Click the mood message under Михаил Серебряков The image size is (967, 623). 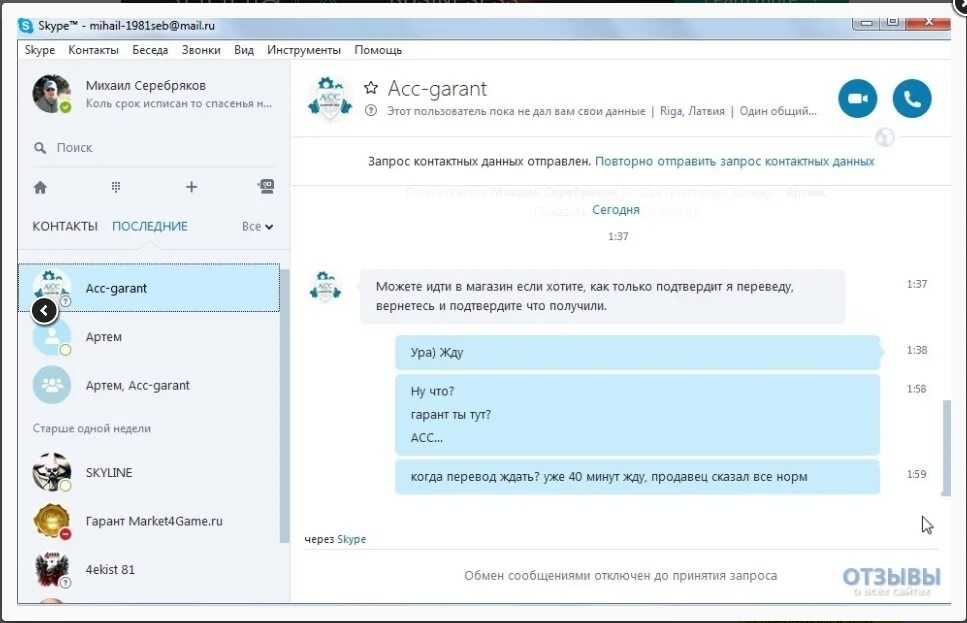tap(178, 104)
